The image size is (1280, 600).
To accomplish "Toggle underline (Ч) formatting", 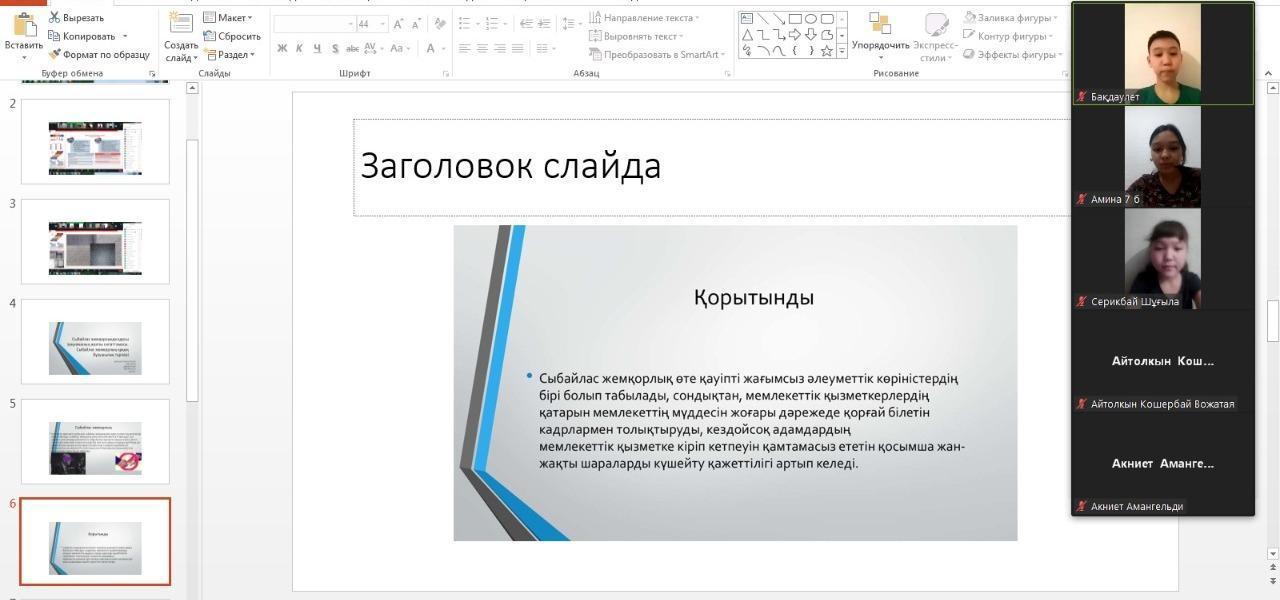I will click(x=317, y=48).
